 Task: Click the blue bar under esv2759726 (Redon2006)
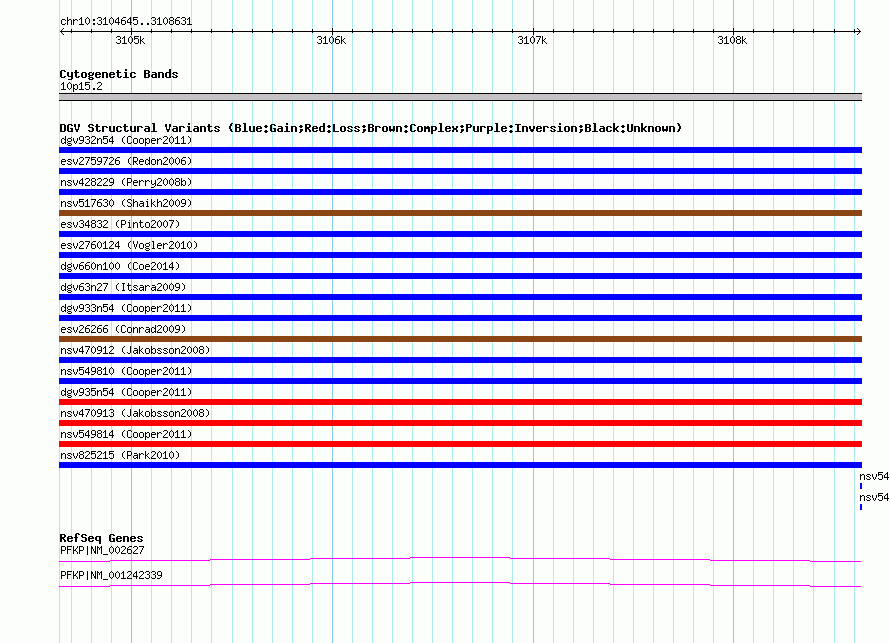click(460, 171)
